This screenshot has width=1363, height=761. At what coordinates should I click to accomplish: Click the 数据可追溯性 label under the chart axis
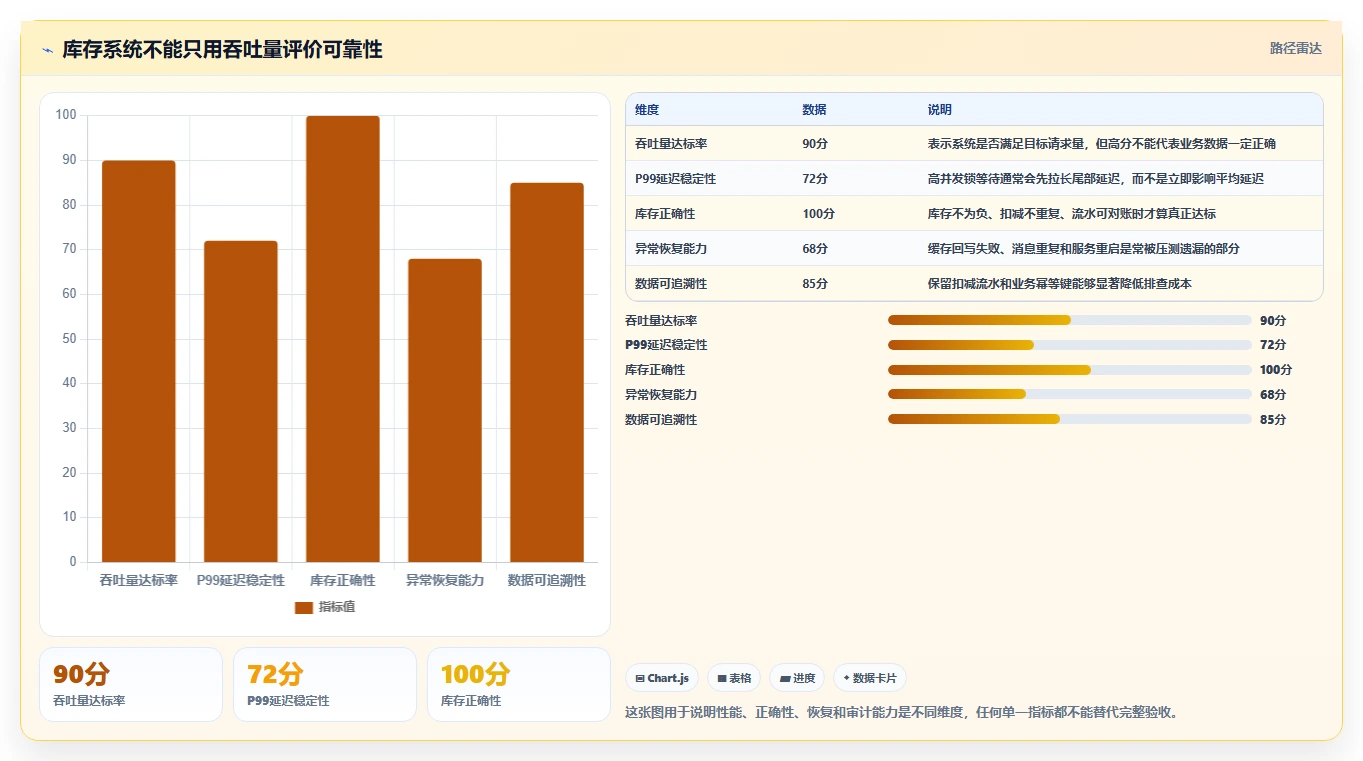[x=547, y=581]
